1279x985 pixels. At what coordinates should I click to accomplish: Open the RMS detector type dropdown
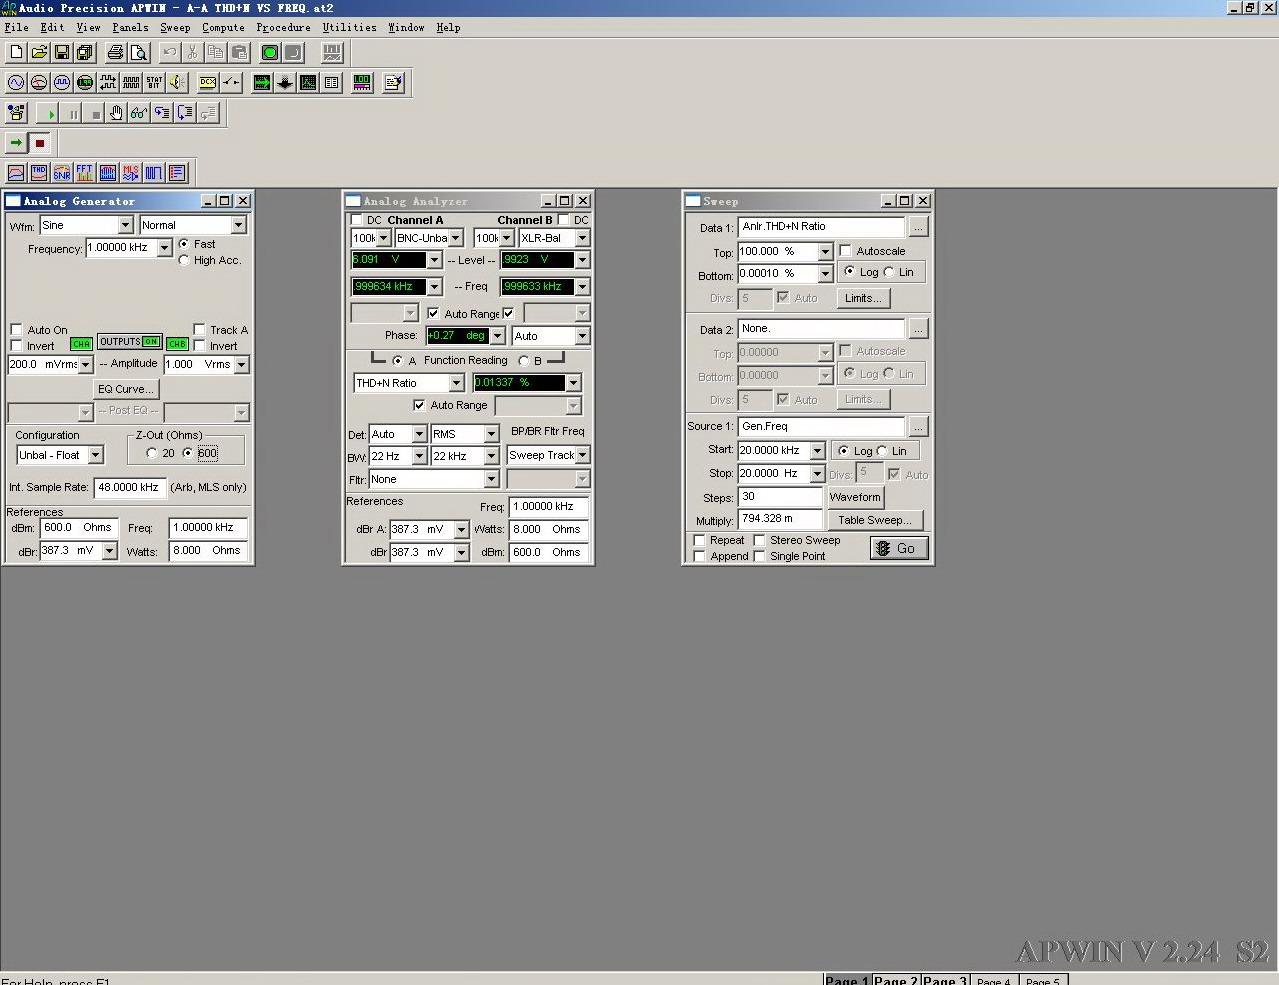491,434
